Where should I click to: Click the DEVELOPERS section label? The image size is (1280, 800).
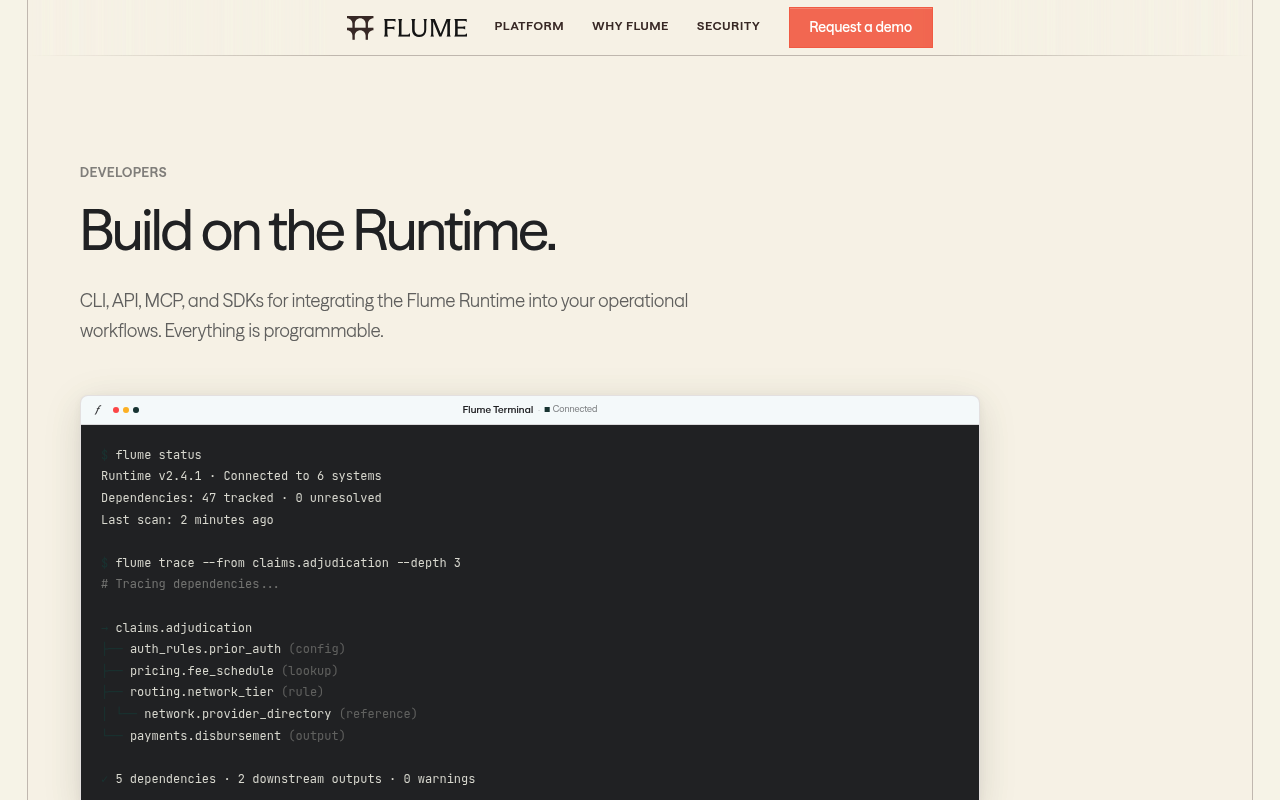click(x=123, y=172)
